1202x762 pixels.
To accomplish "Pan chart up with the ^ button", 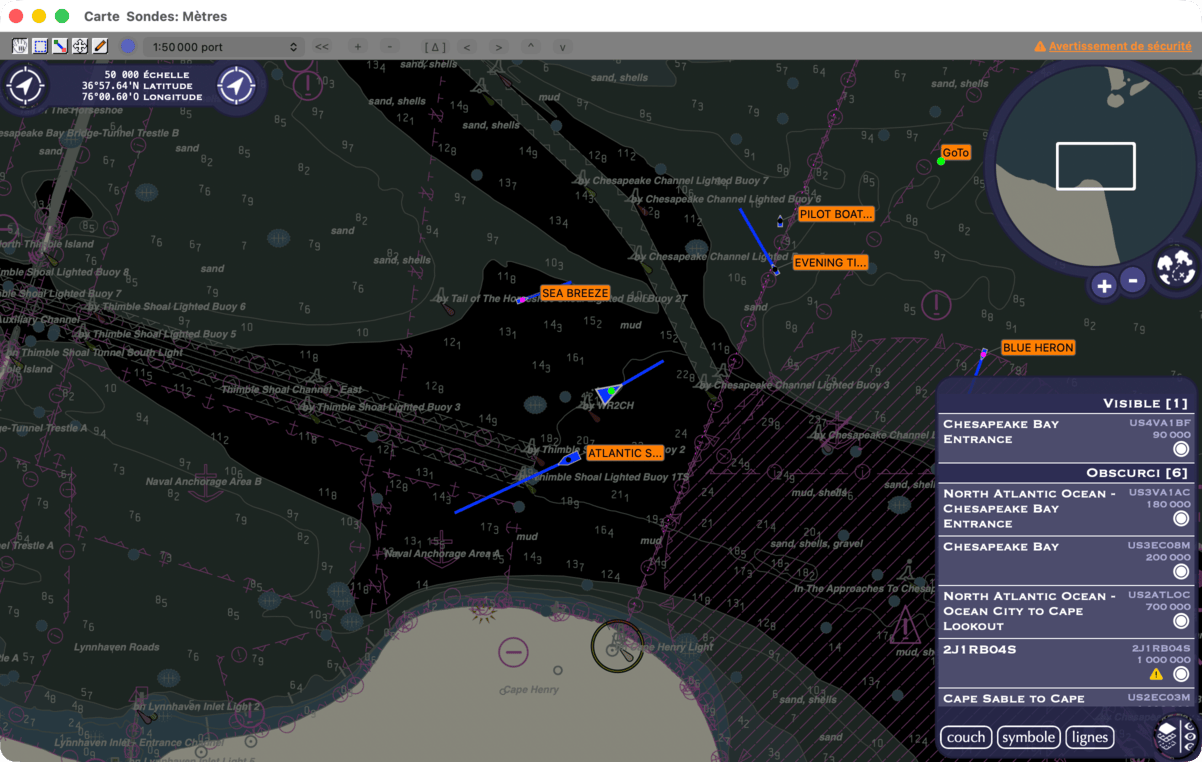I will click(x=531, y=47).
